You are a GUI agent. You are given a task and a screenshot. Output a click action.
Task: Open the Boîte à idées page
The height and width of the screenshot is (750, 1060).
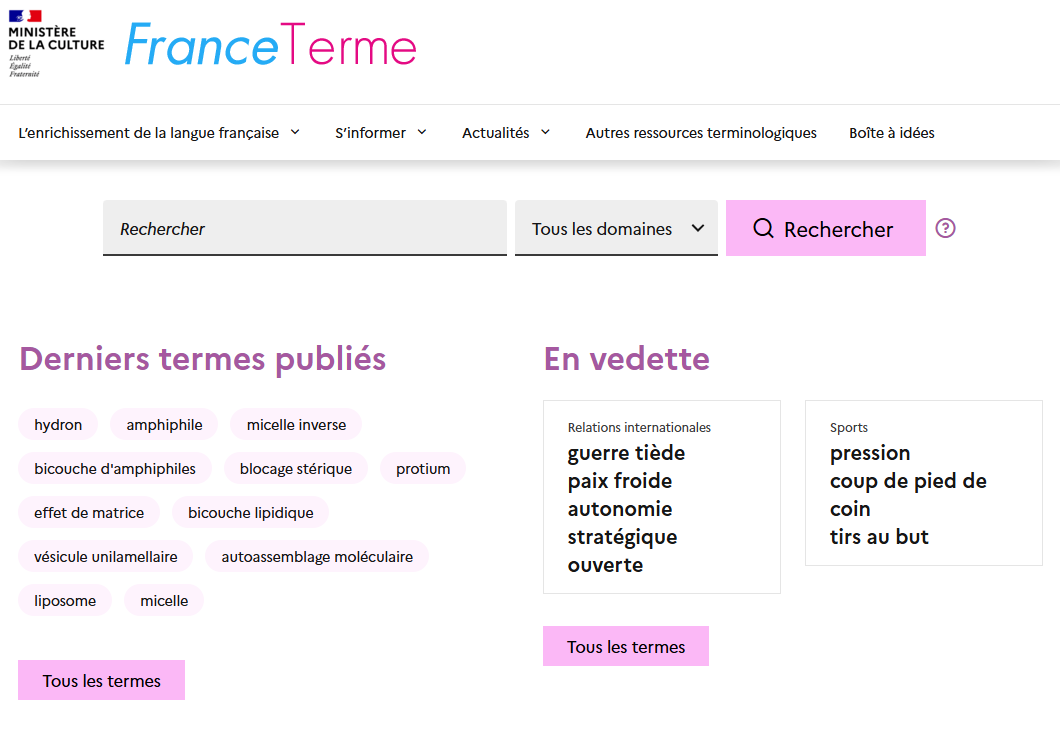pyautogui.click(x=892, y=133)
